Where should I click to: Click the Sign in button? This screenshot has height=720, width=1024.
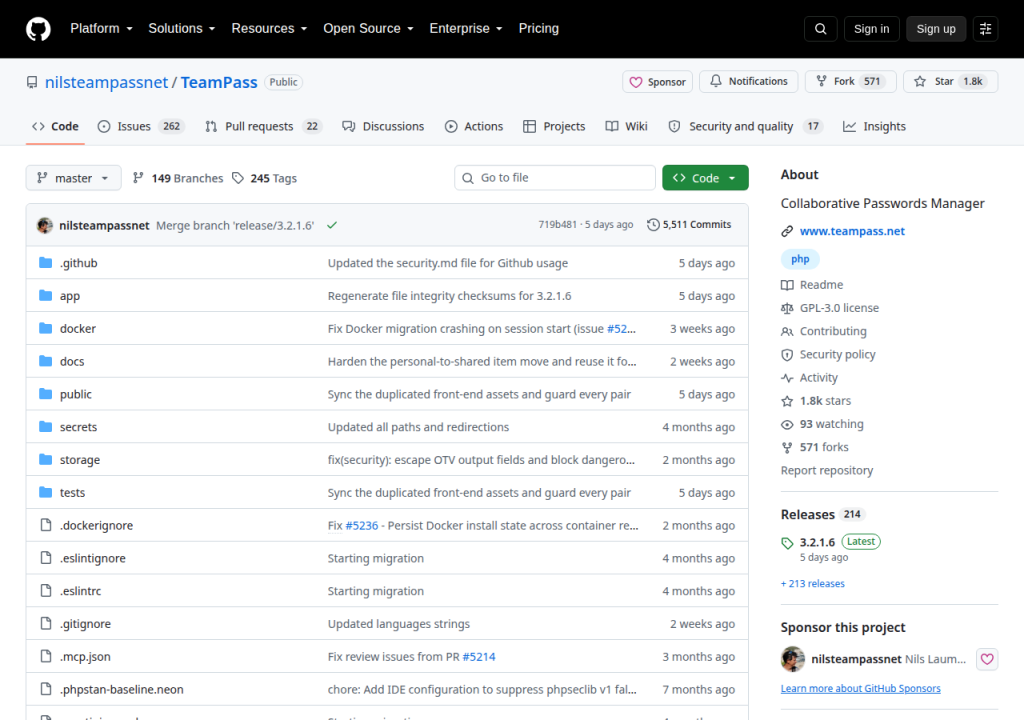pos(871,29)
